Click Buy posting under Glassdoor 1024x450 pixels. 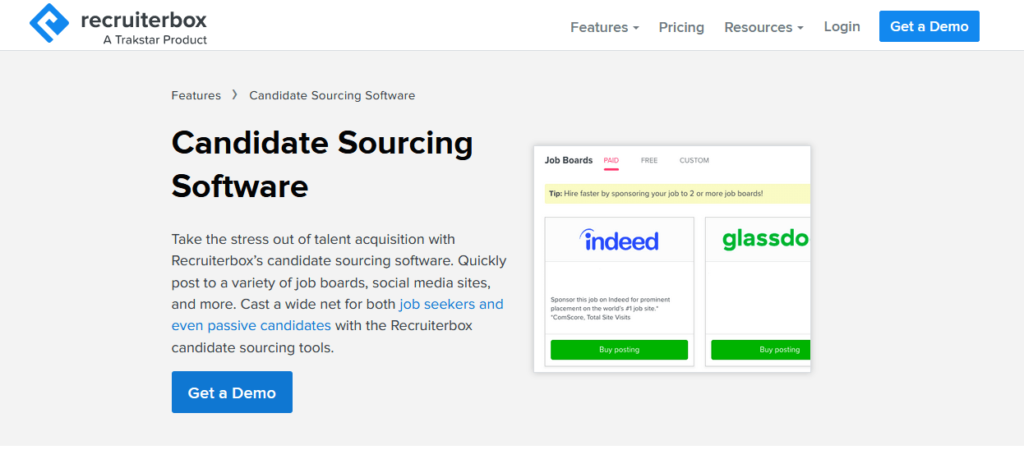[760, 350]
